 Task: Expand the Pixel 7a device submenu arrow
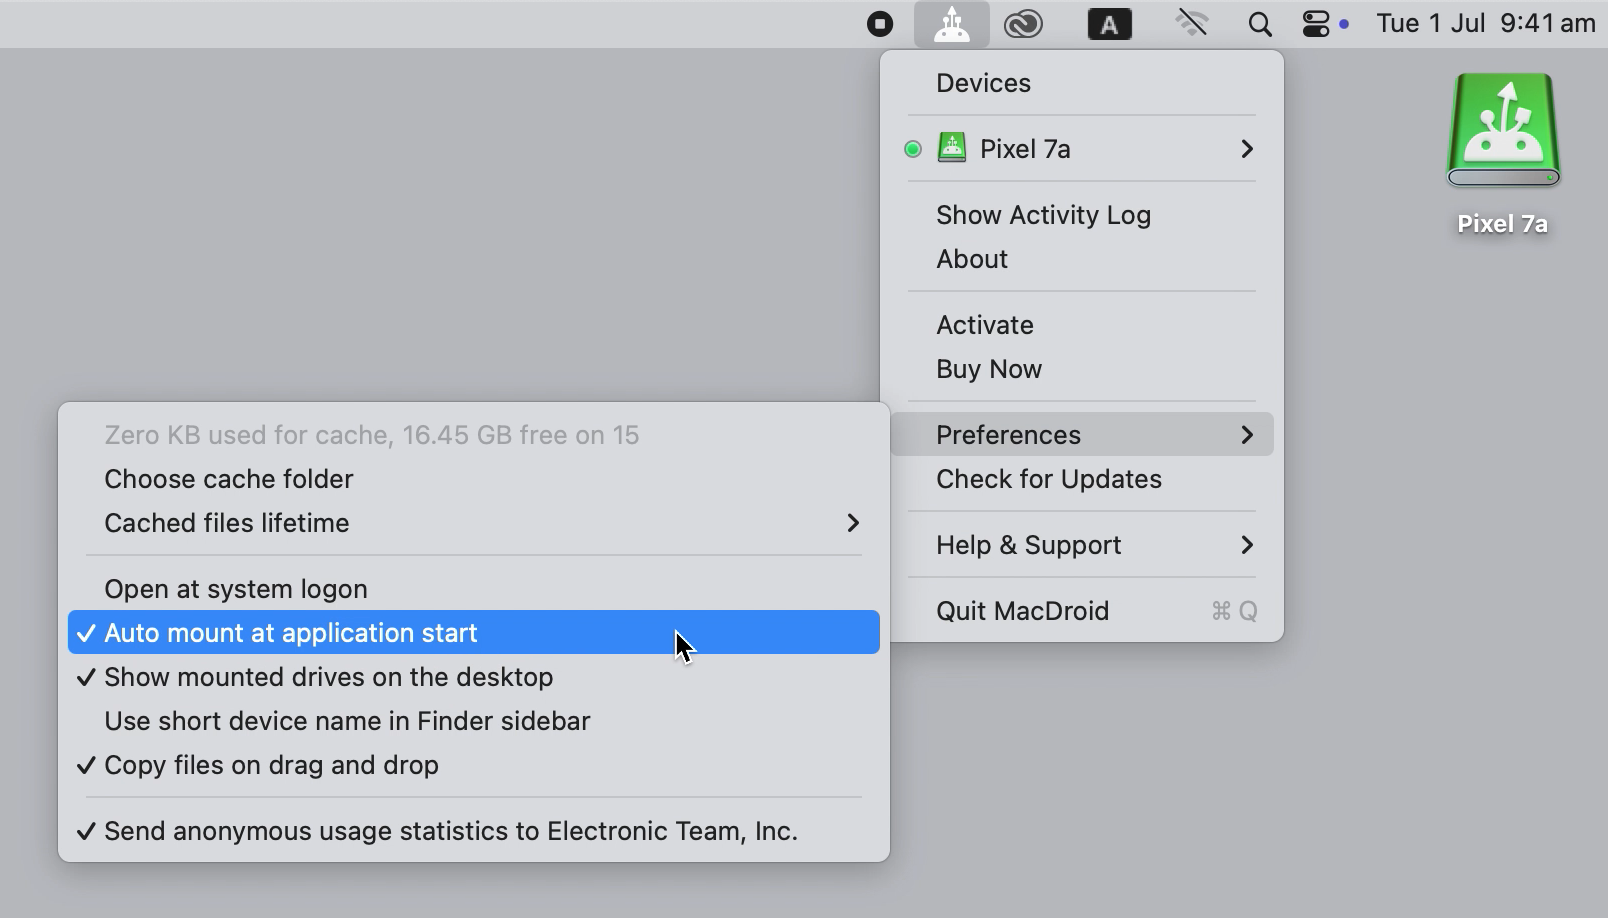tap(1246, 149)
